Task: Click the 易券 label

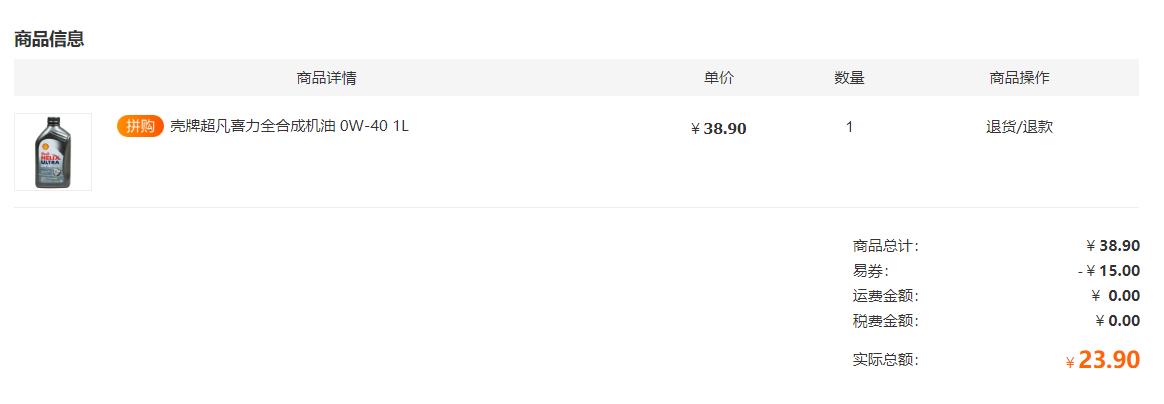Action: click(x=870, y=271)
